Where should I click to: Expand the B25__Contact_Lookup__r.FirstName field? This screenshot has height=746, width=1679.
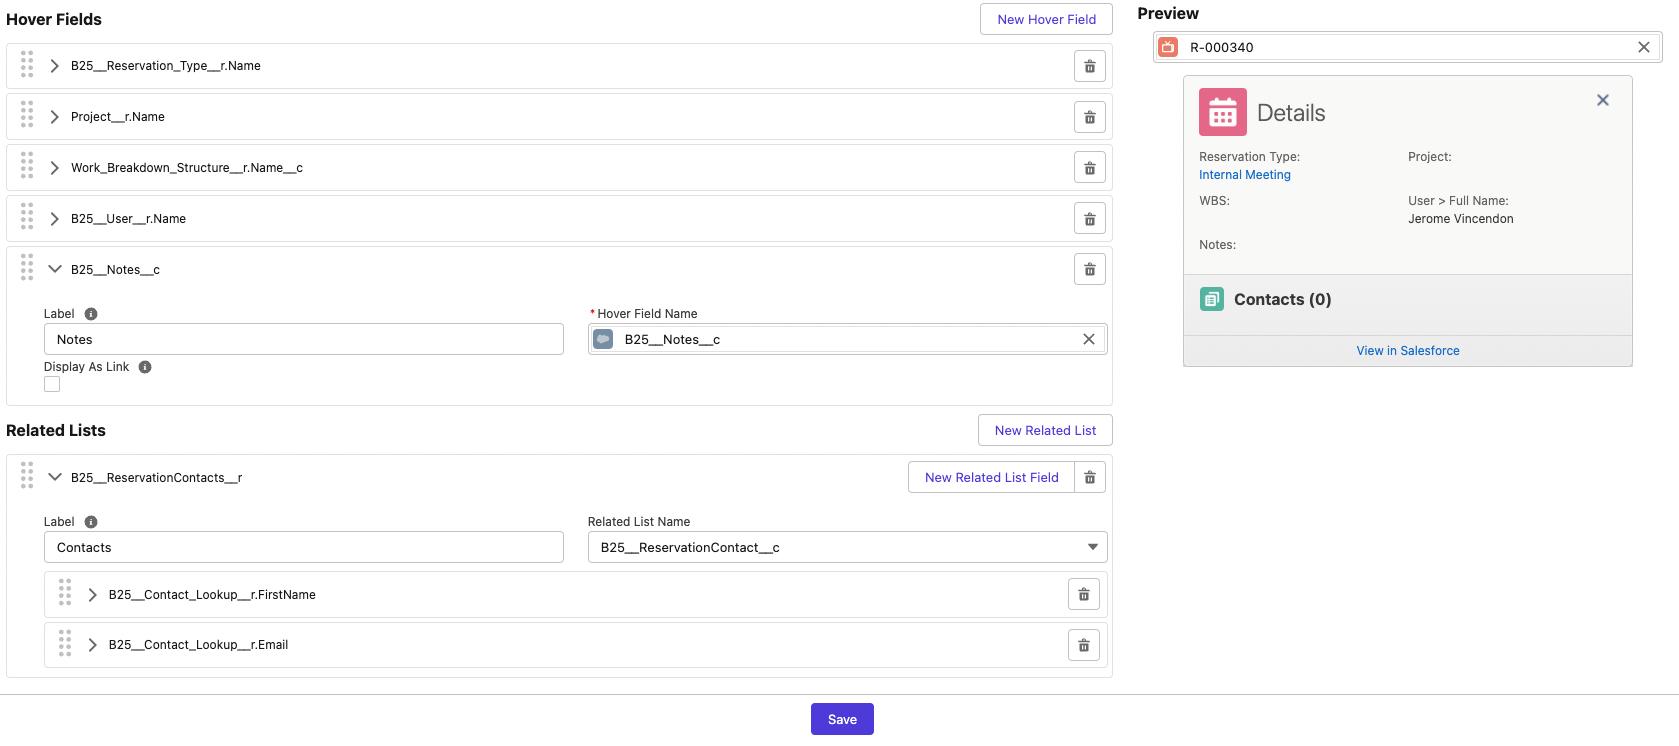pos(93,595)
